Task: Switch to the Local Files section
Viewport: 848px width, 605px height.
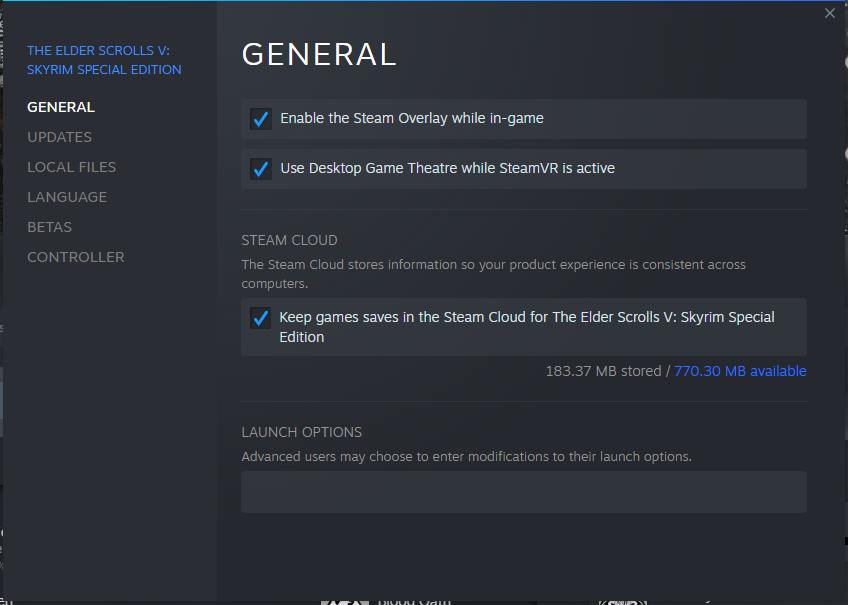Action: click(x=71, y=167)
